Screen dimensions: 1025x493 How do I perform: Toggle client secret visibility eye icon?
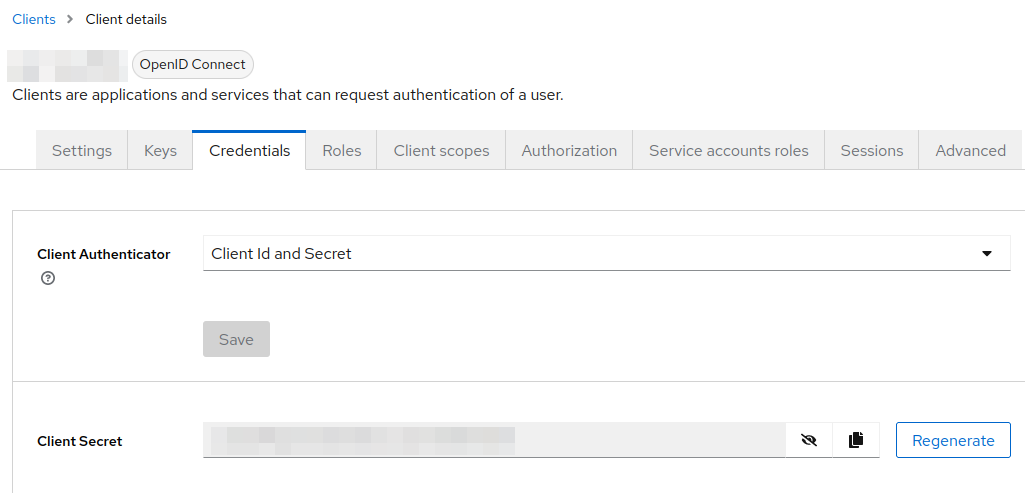809,440
